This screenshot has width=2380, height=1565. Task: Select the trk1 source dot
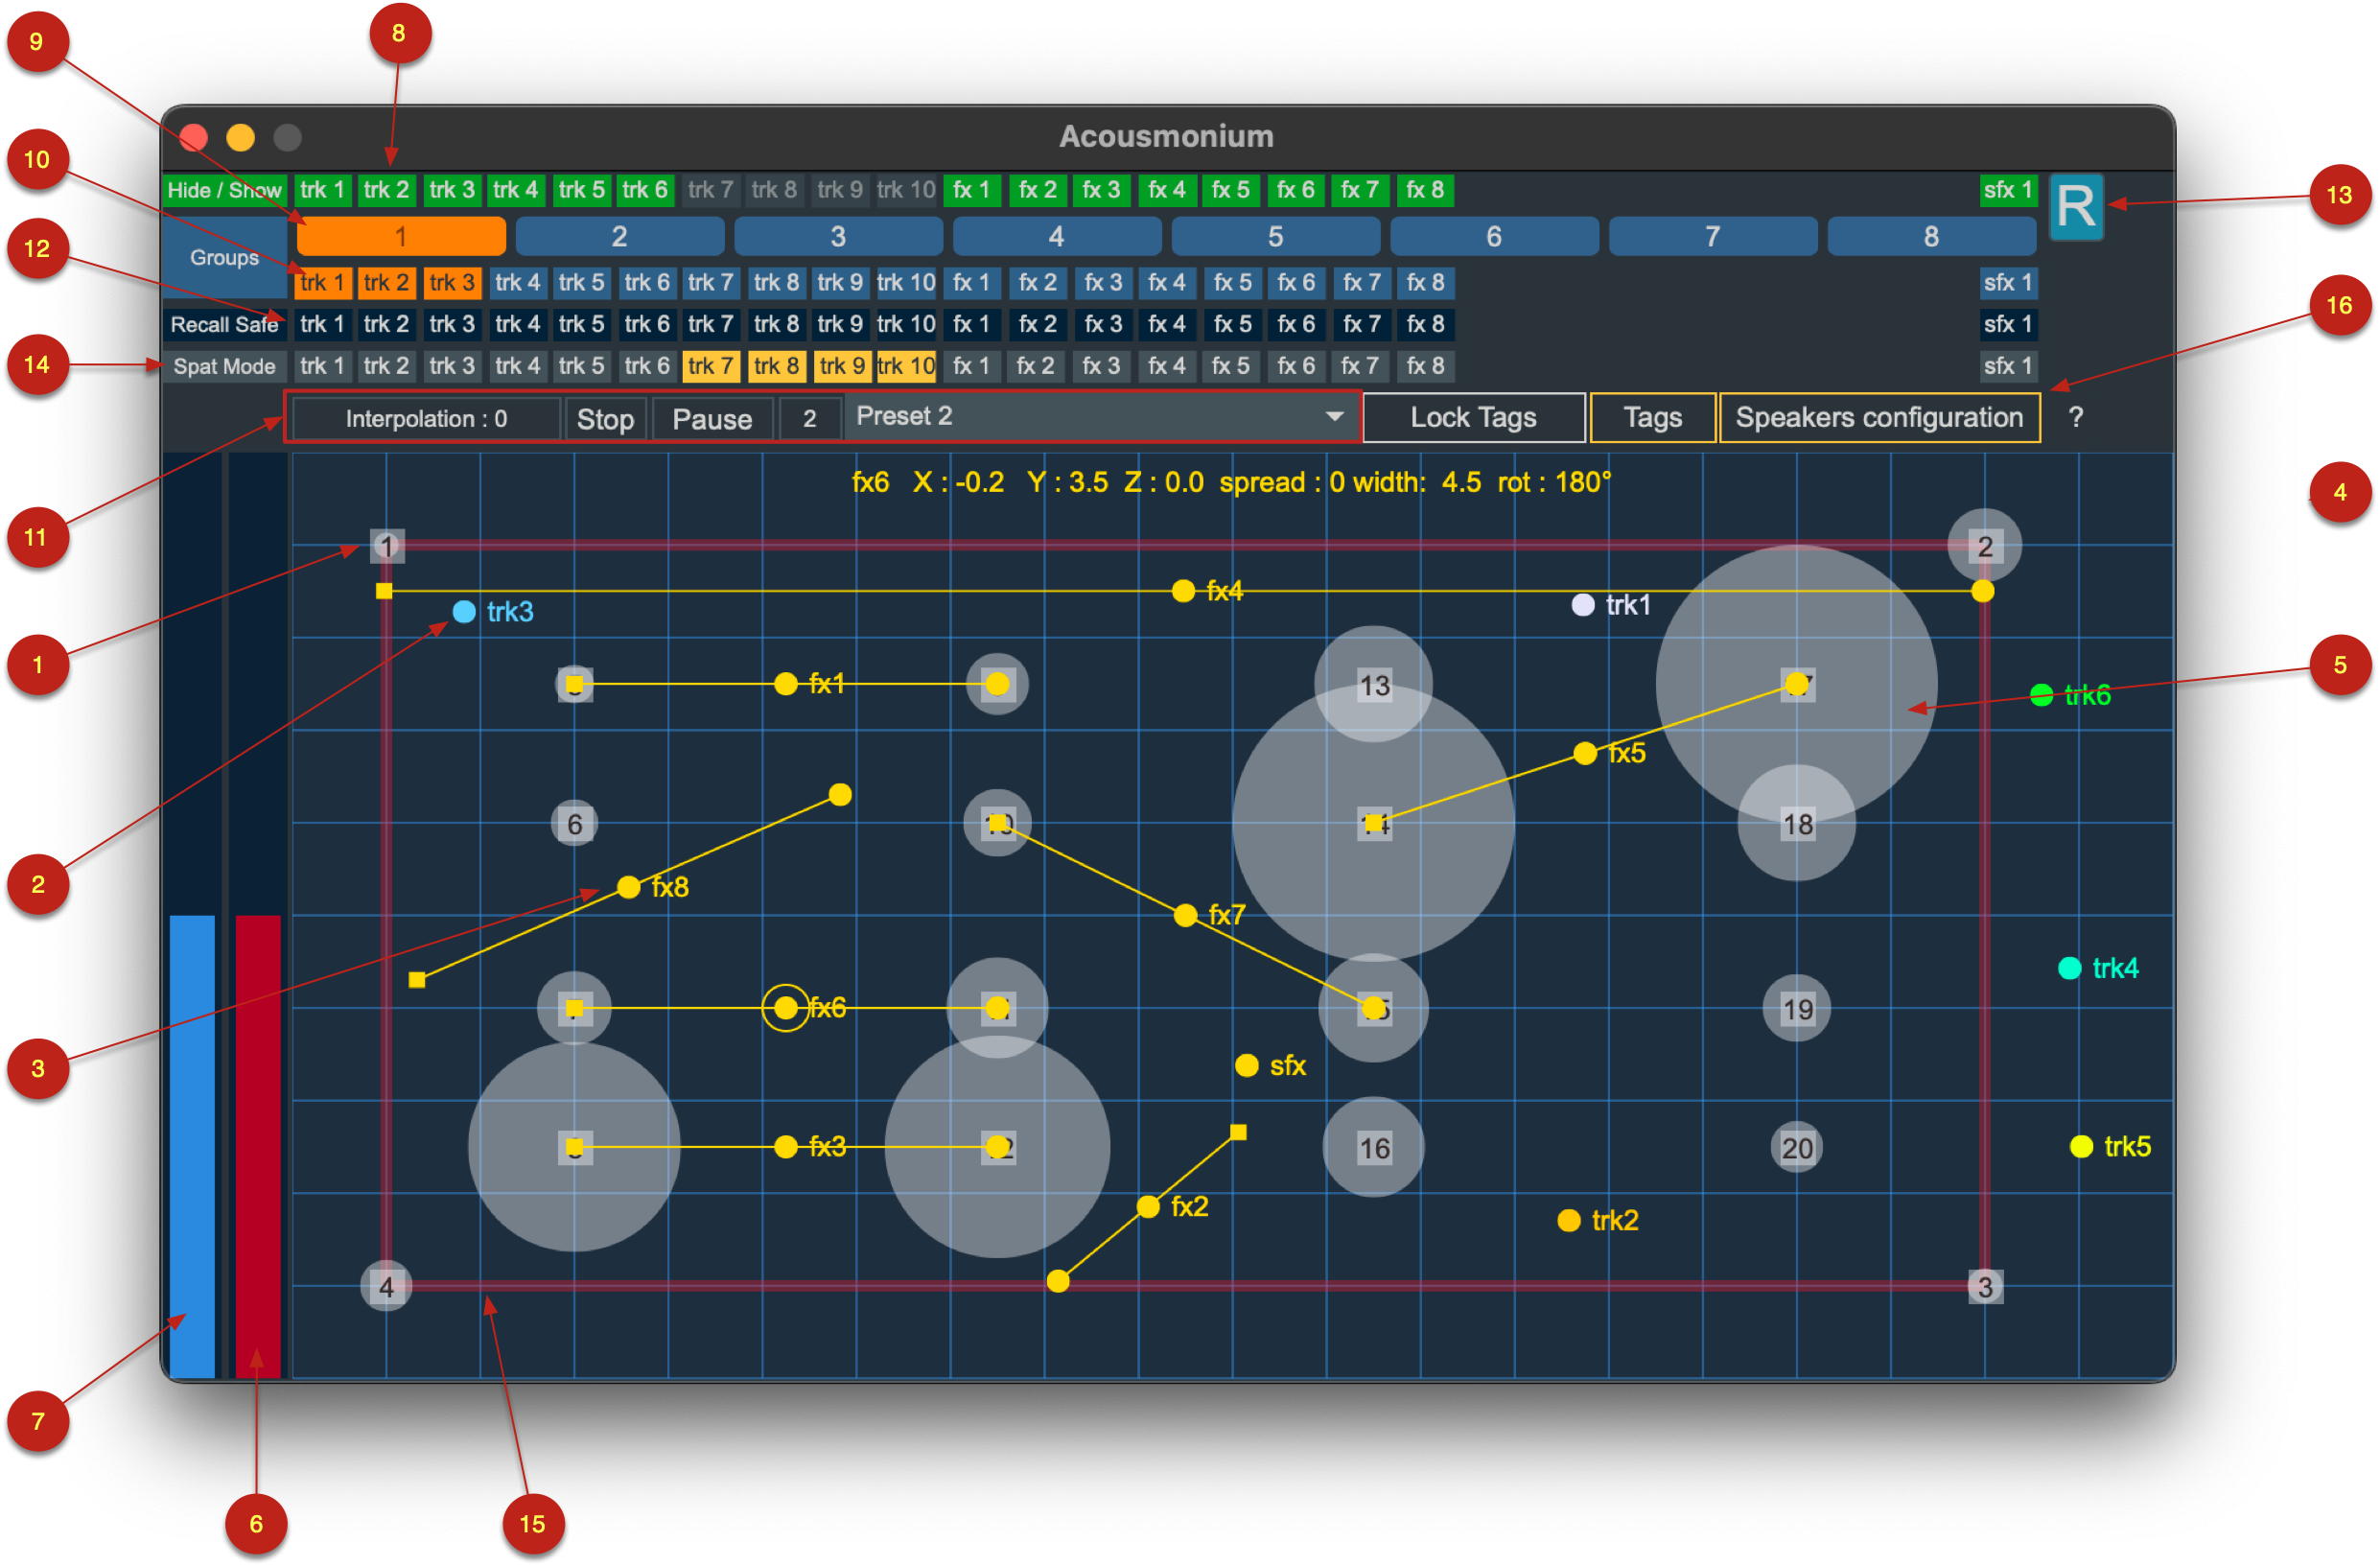click(1582, 605)
